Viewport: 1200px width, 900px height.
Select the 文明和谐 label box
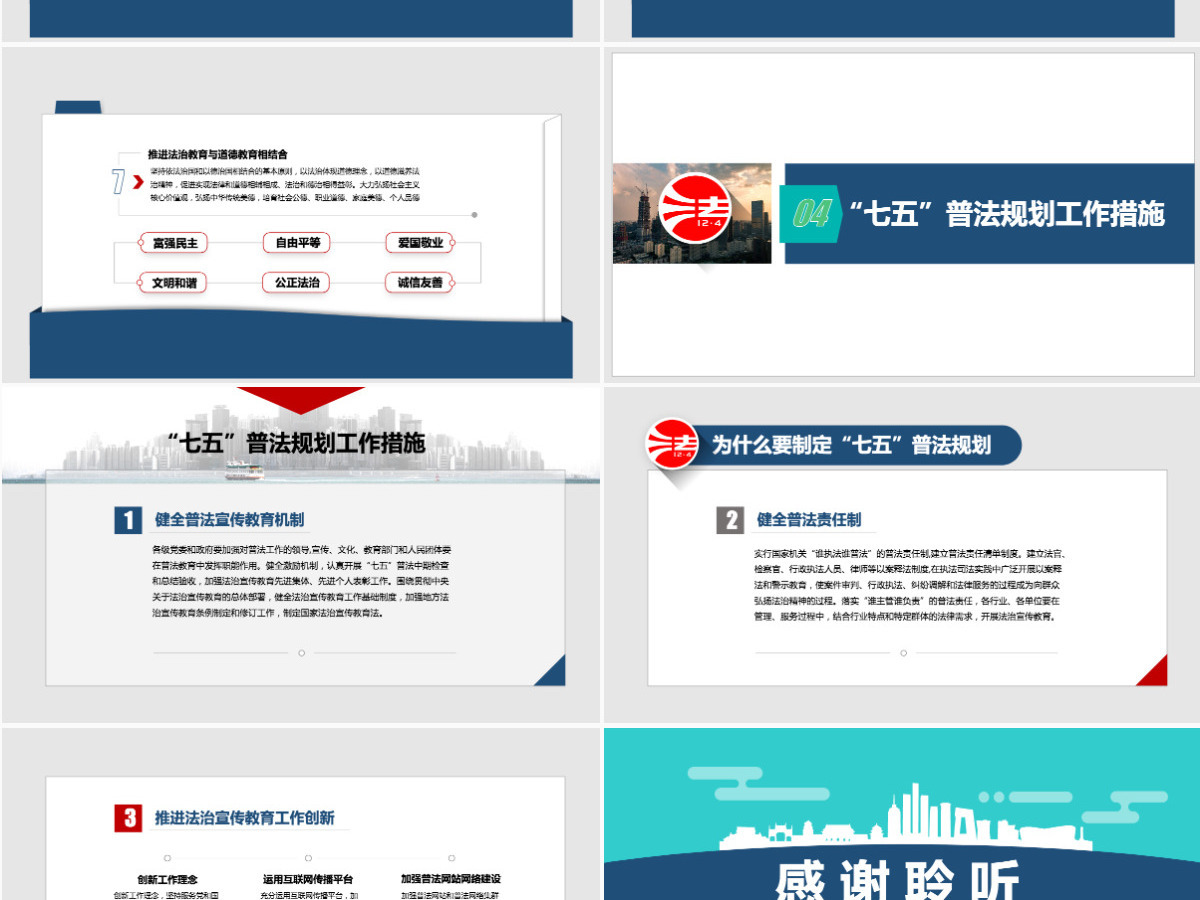(174, 283)
